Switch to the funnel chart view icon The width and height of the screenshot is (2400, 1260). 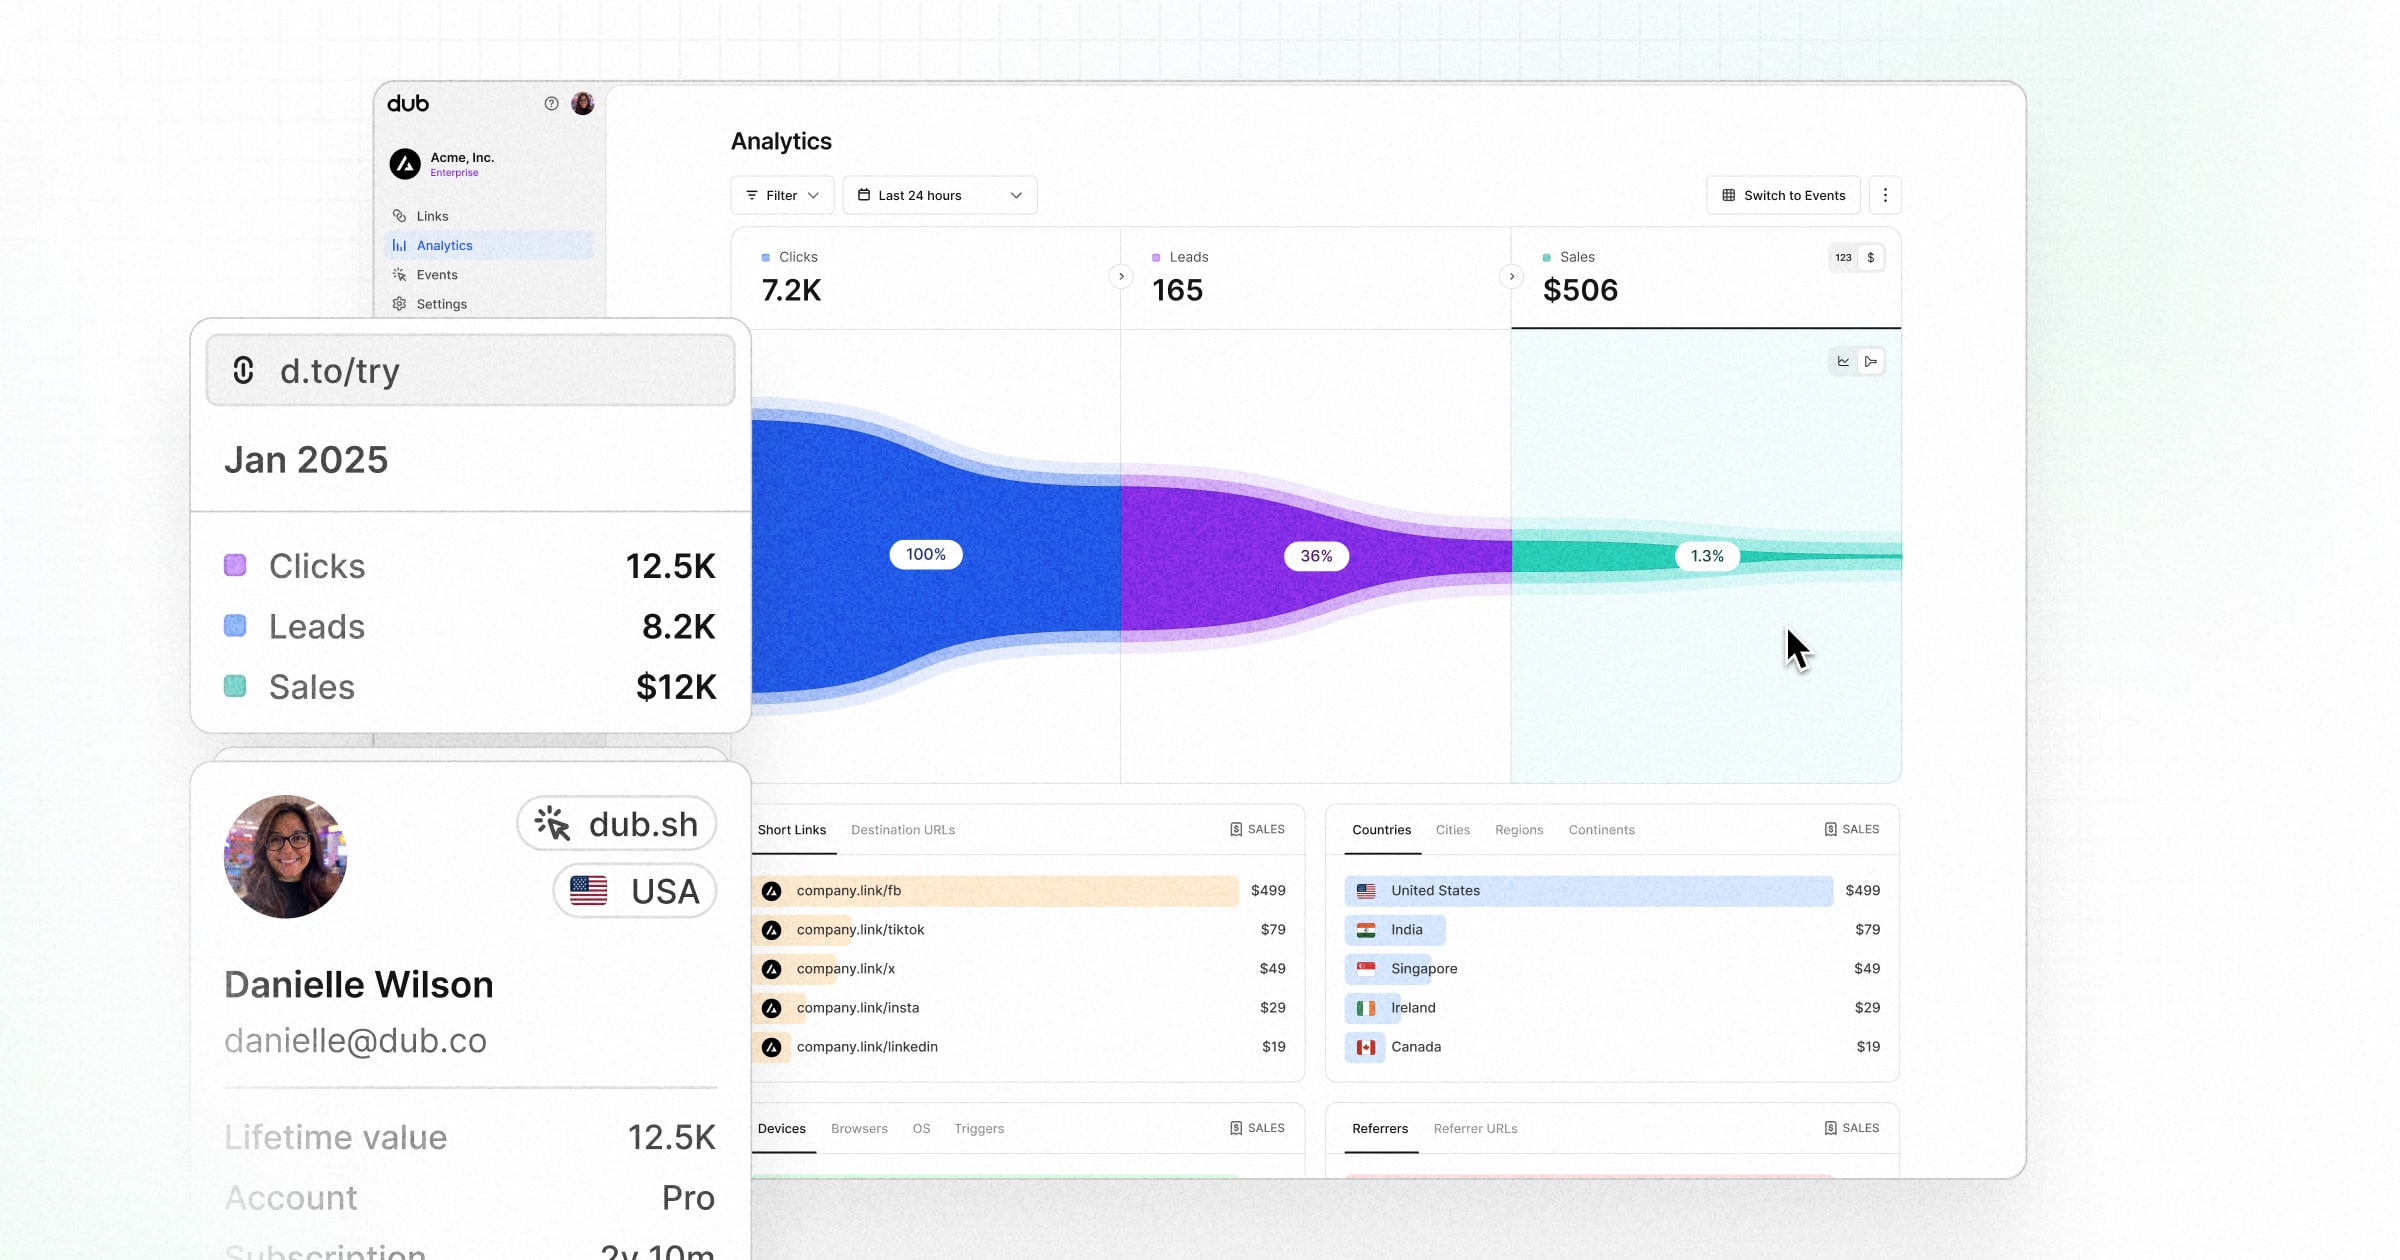(x=1871, y=362)
